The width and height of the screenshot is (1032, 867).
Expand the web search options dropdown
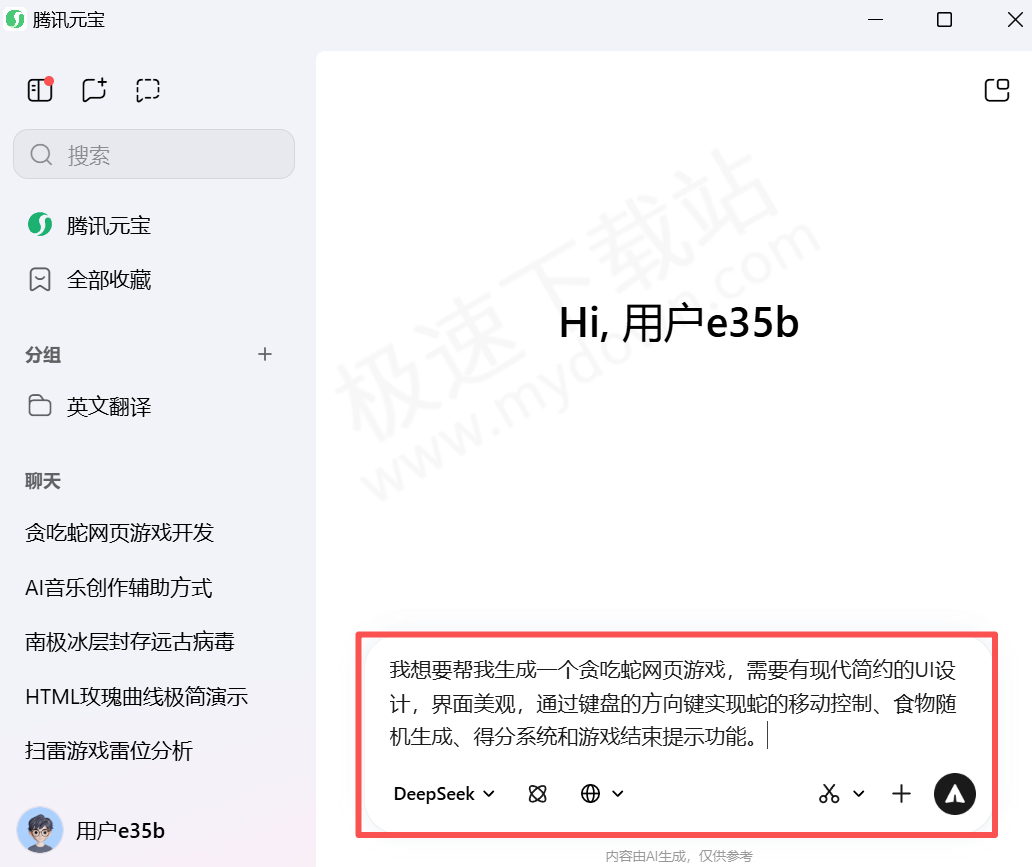point(619,793)
